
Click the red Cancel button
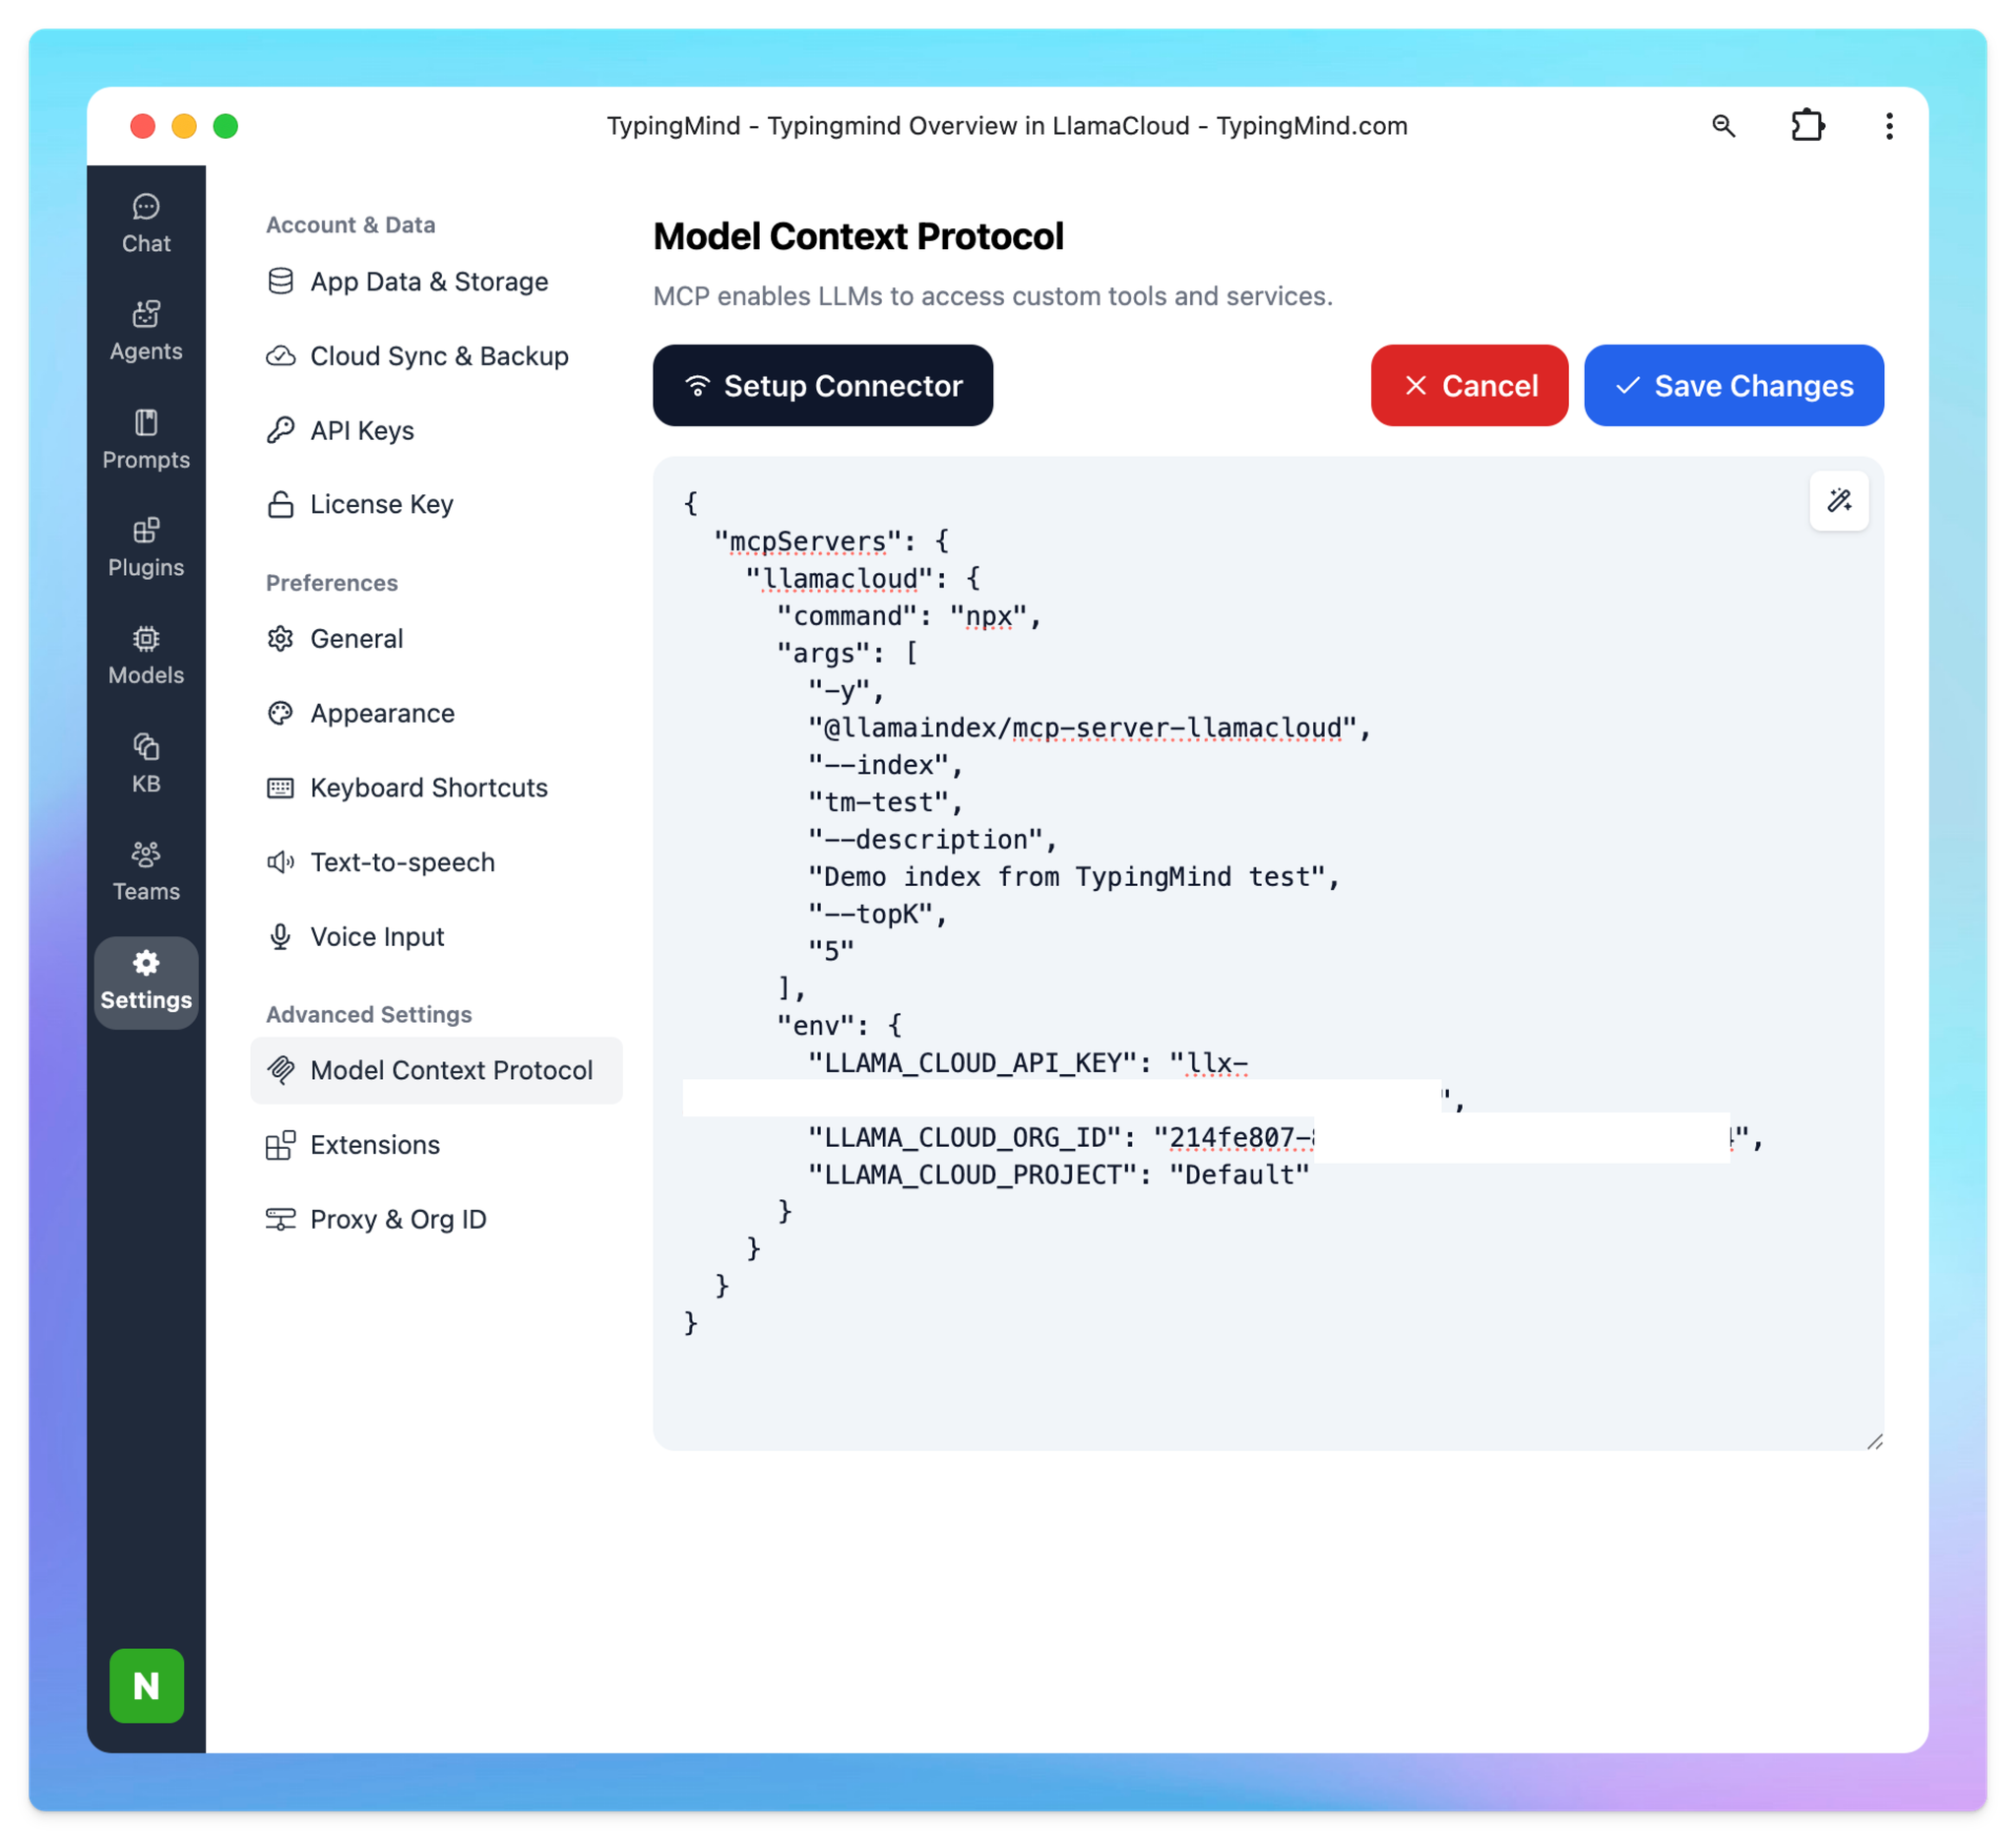(x=1468, y=386)
